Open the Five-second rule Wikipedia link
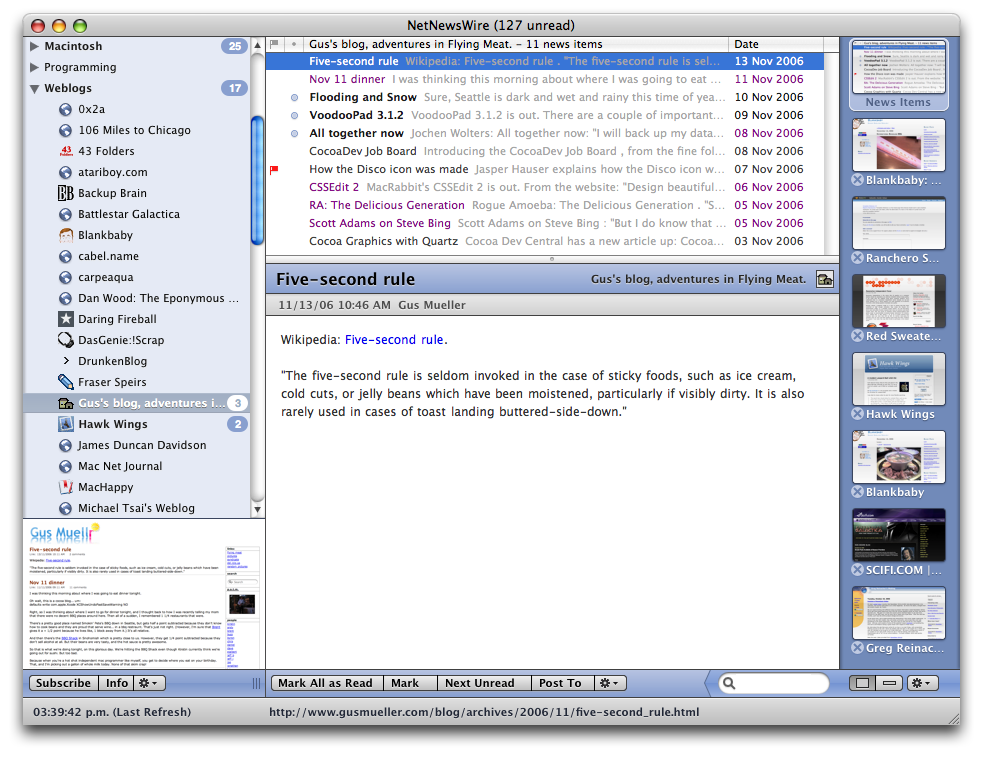The height and width of the screenshot is (769, 999). pos(394,340)
